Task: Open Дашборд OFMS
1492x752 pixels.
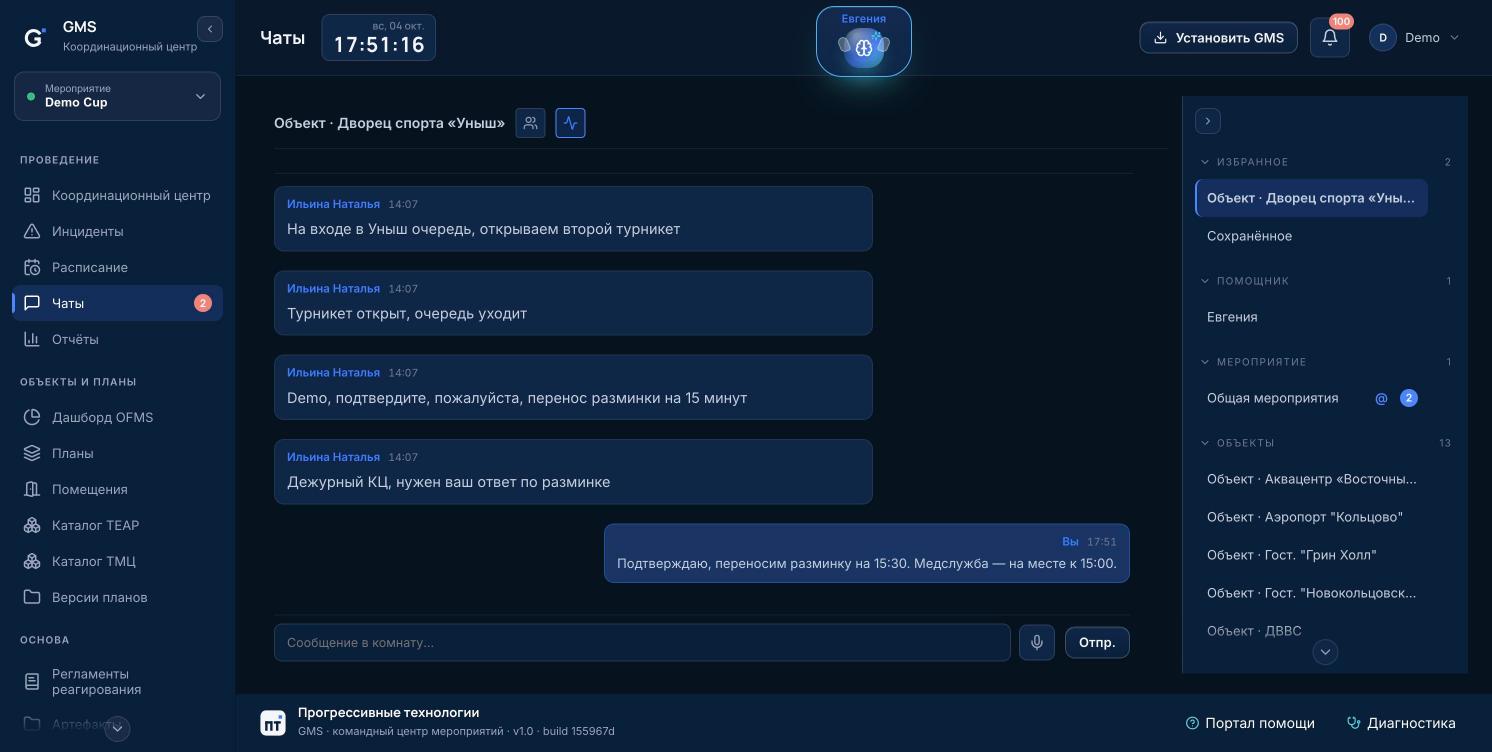Action: tap(118, 417)
